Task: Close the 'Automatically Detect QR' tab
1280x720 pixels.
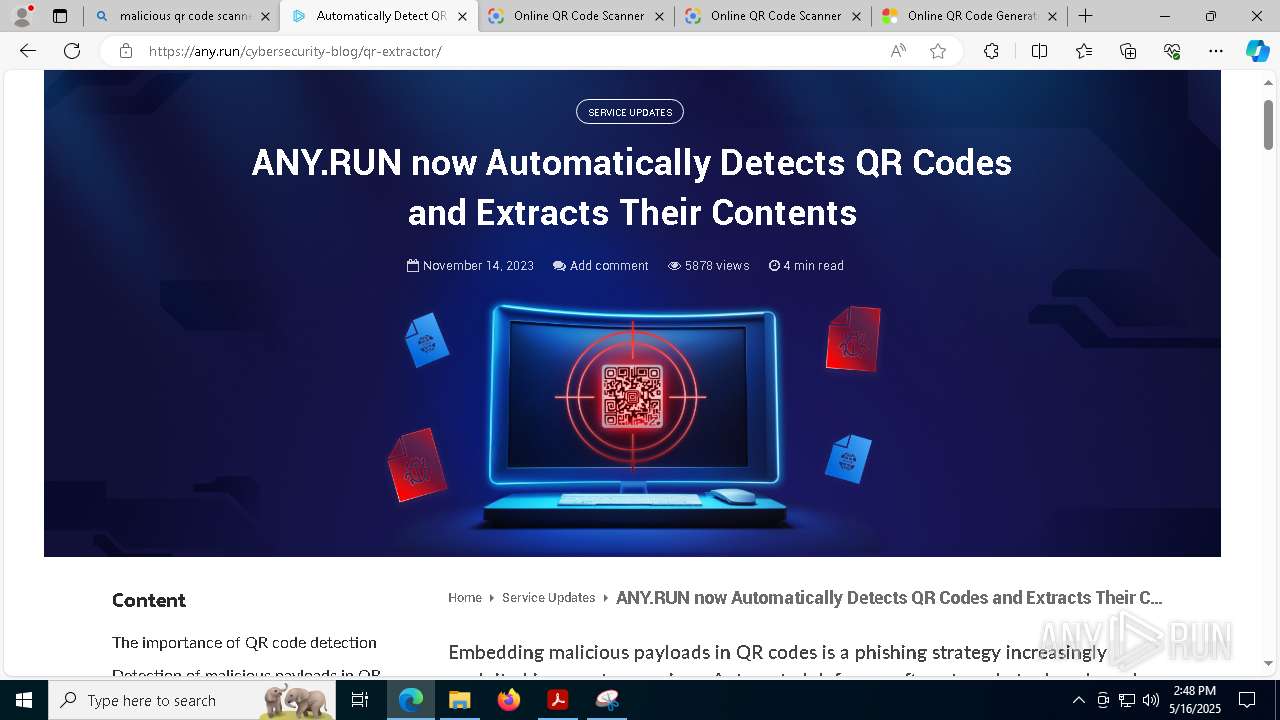Action: [x=462, y=16]
